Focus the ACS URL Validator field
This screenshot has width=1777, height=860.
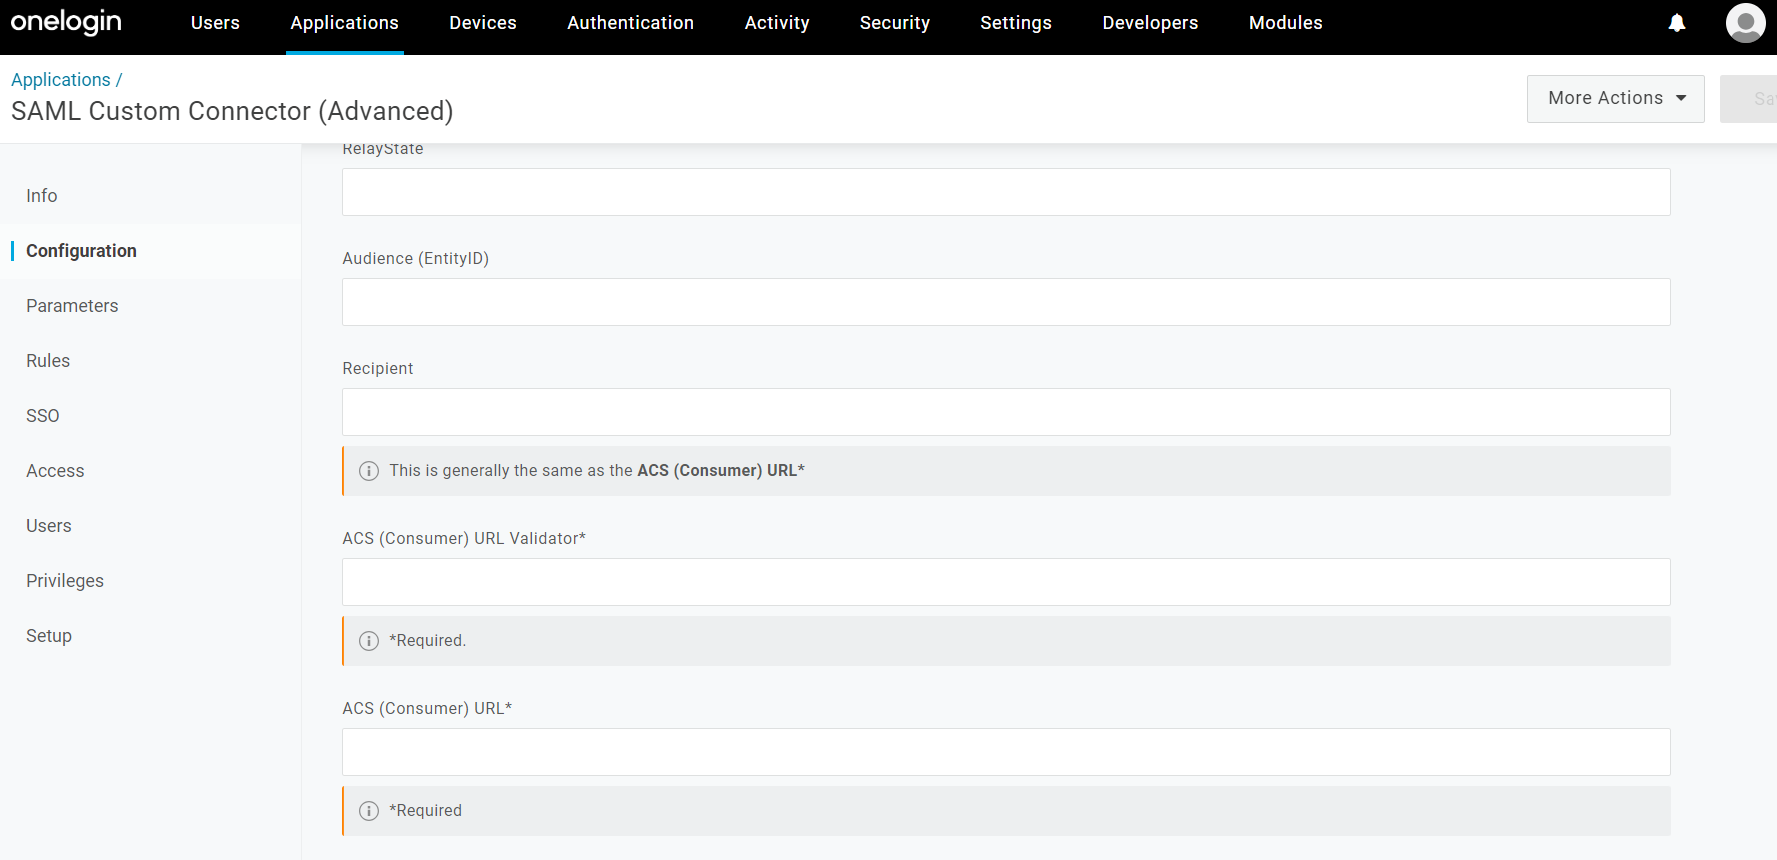(x=1006, y=582)
